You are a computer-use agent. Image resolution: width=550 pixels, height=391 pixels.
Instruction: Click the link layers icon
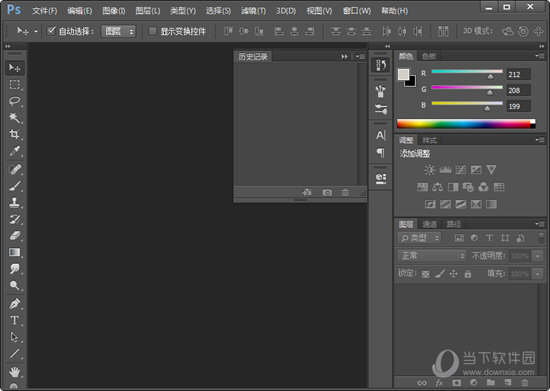pos(422,383)
